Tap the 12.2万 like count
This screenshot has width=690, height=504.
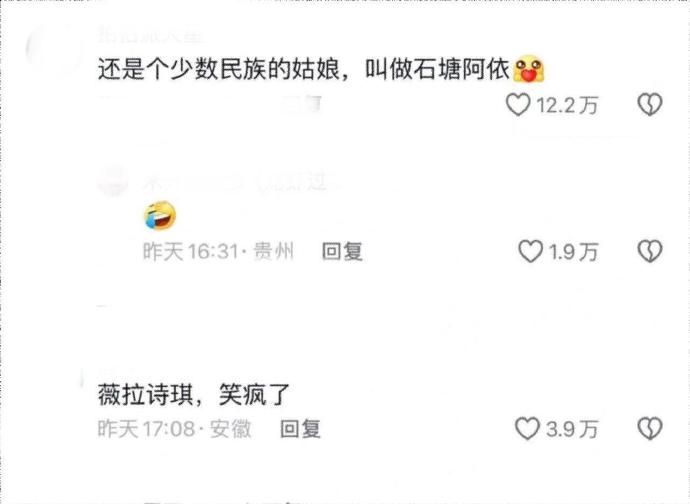click(x=567, y=105)
